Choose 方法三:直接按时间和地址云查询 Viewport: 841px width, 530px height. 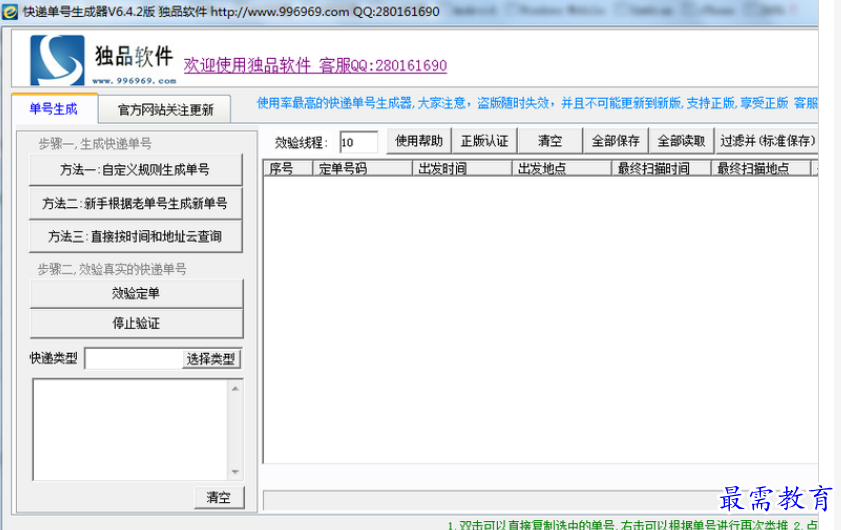(135, 237)
